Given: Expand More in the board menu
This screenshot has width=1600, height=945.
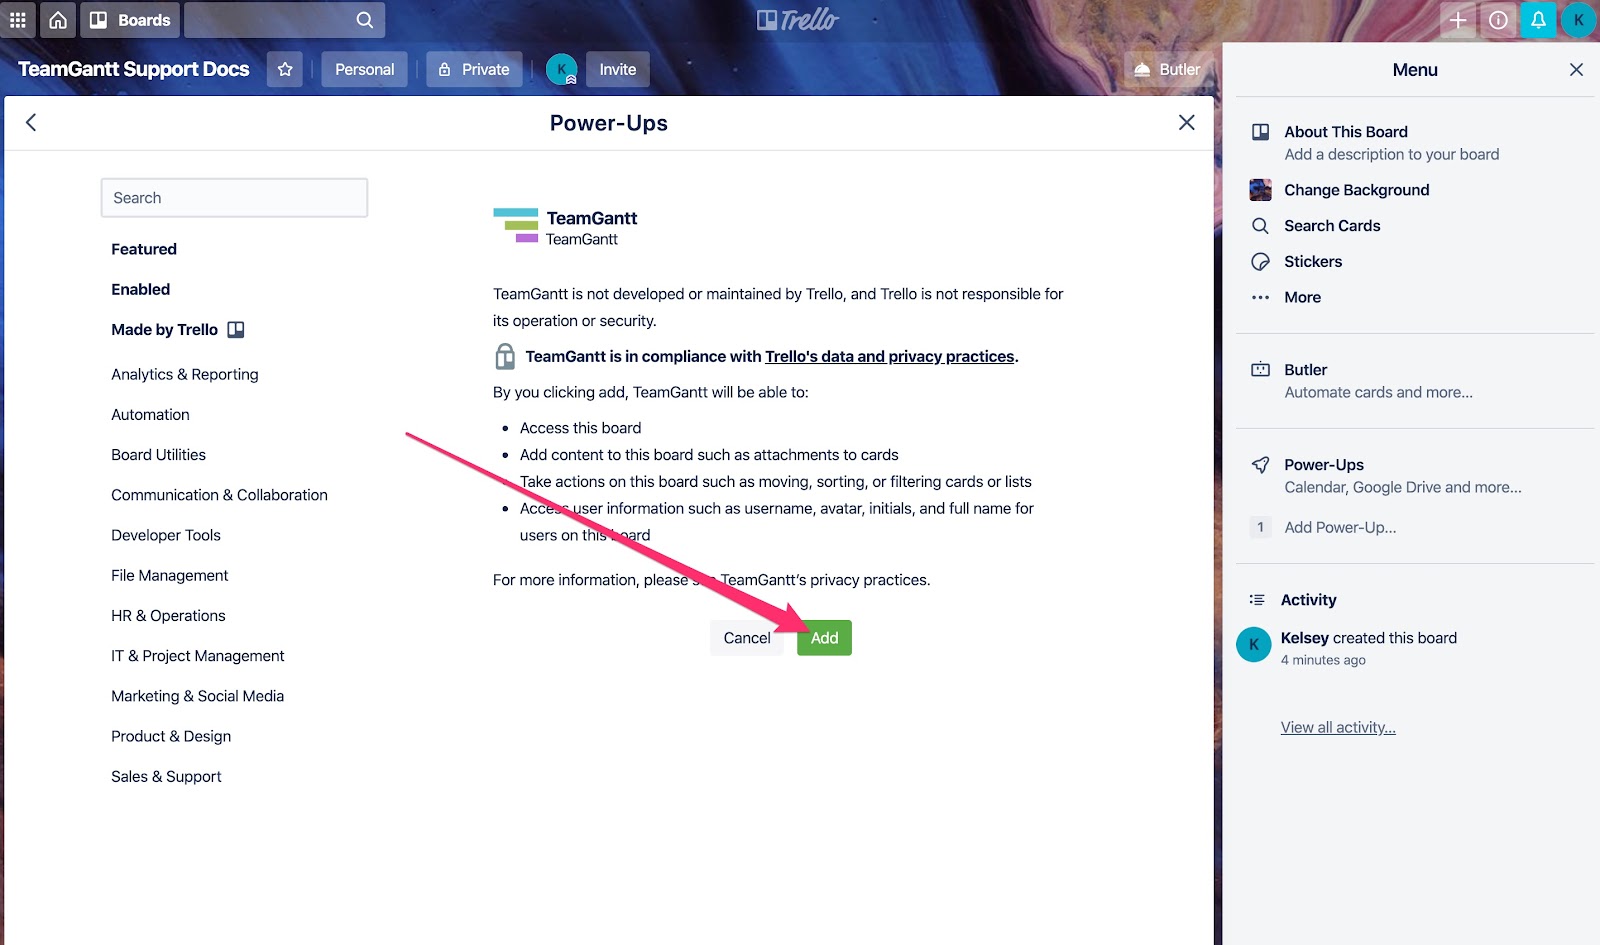Looking at the screenshot, I should pos(1302,297).
